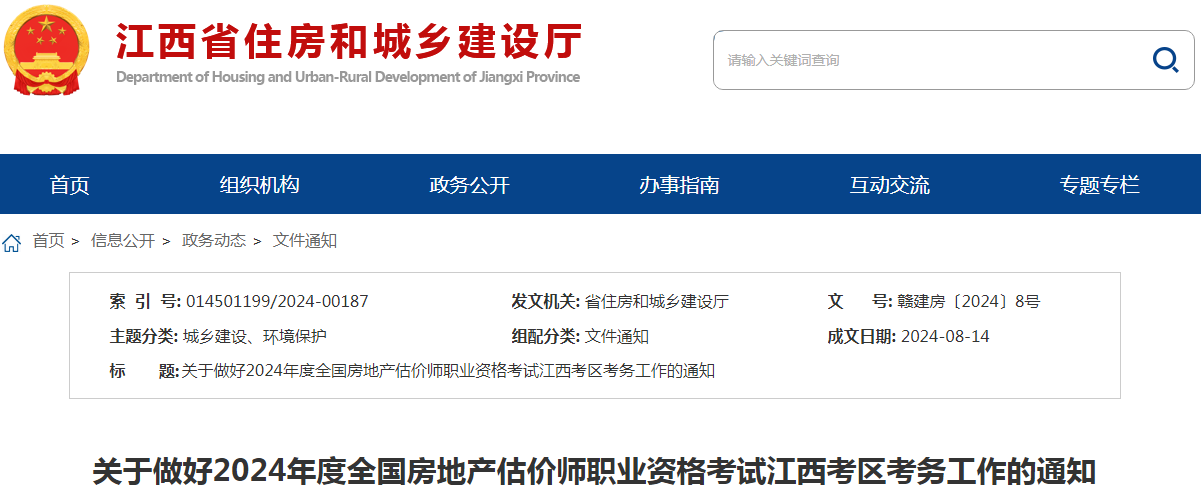Open 首页 in the blue navigation bar
This screenshot has width=1201, height=494.
tap(70, 185)
